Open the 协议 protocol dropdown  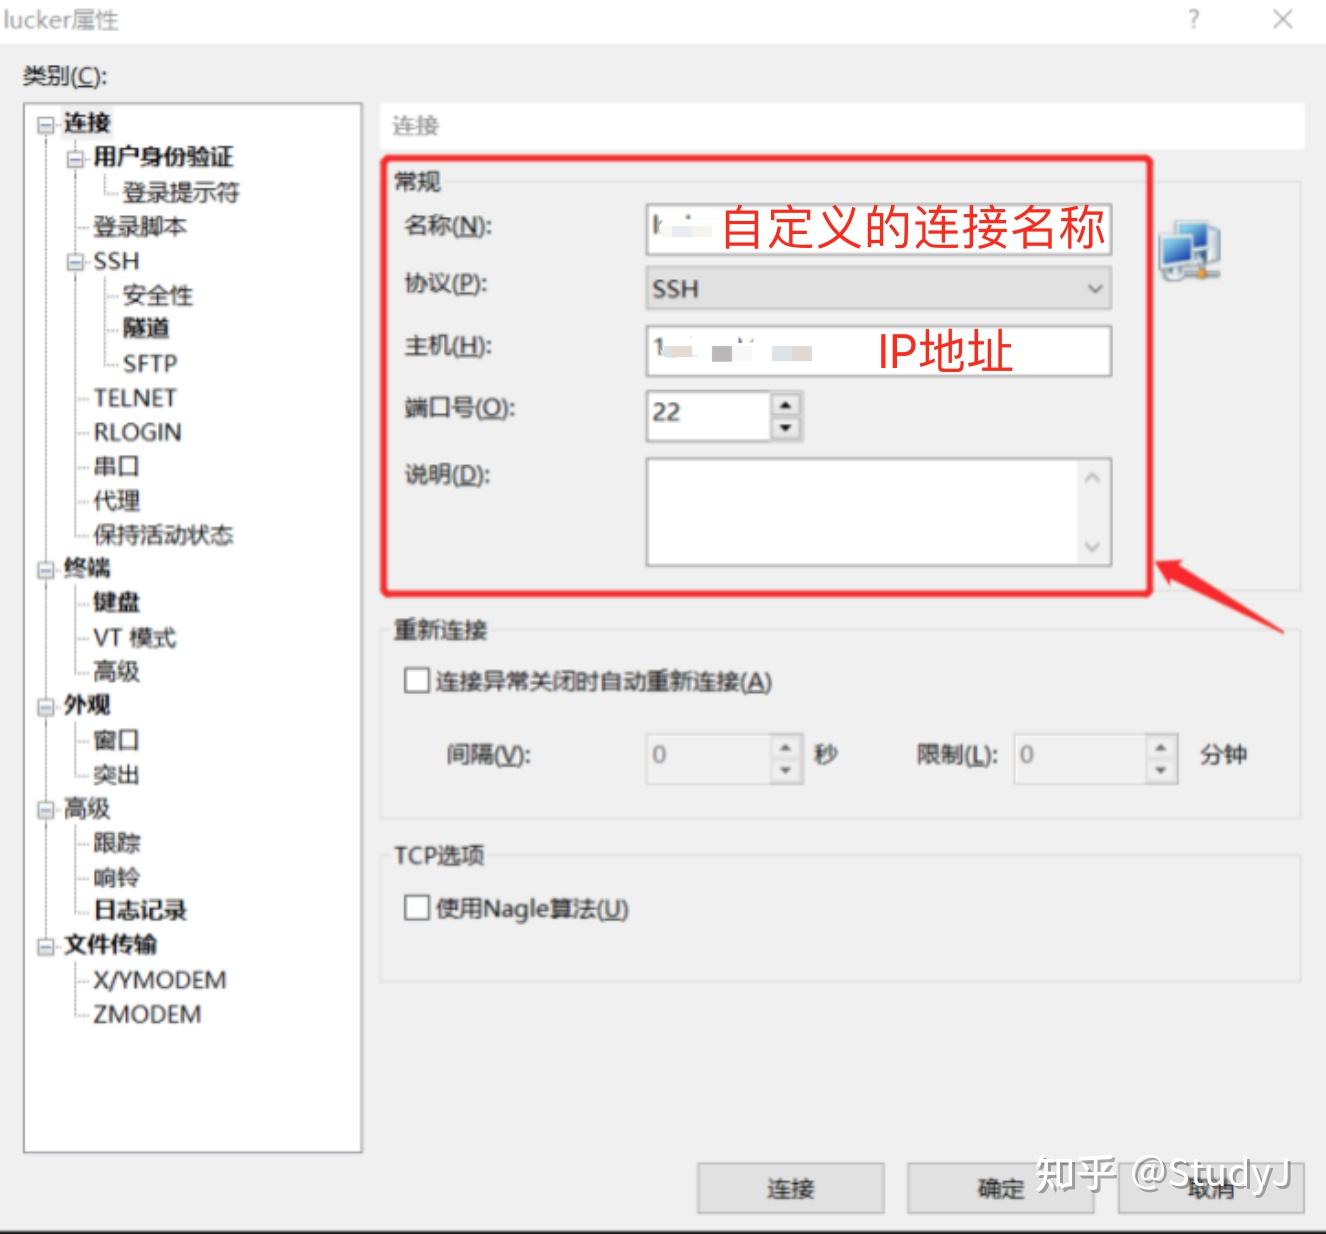pyautogui.click(x=1093, y=289)
